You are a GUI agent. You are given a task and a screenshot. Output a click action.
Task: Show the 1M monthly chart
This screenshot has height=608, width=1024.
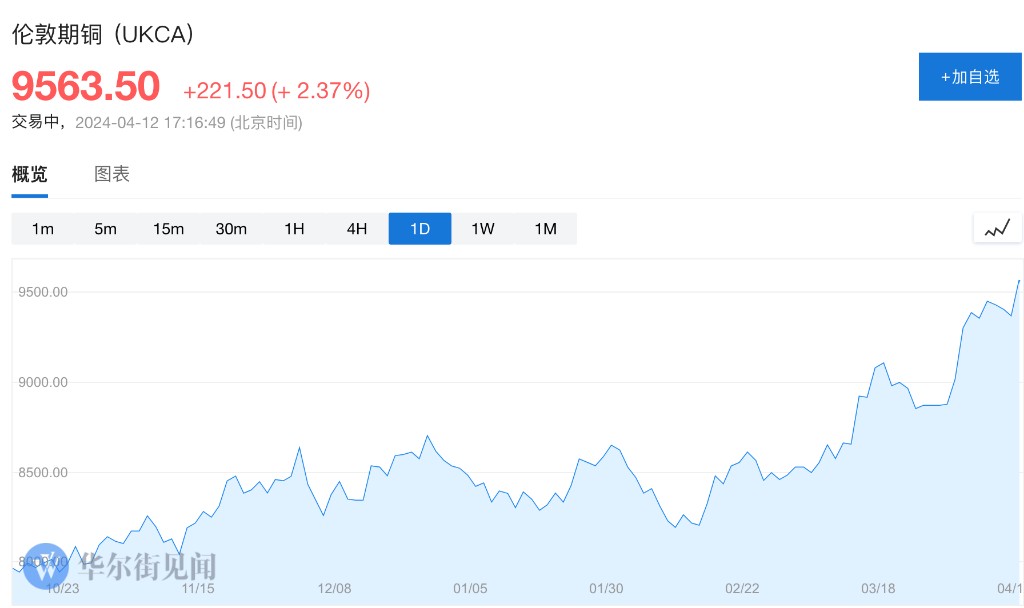tap(545, 229)
